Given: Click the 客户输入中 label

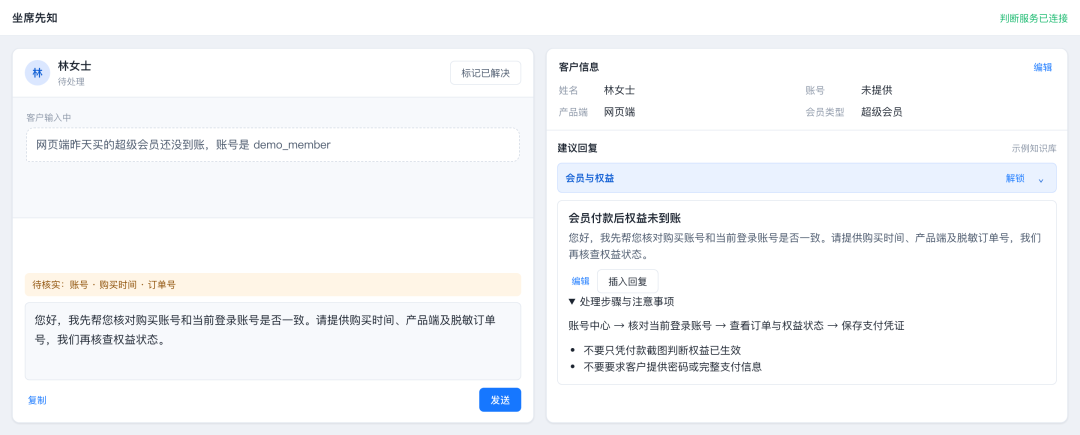Looking at the screenshot, I should [48, 118].
